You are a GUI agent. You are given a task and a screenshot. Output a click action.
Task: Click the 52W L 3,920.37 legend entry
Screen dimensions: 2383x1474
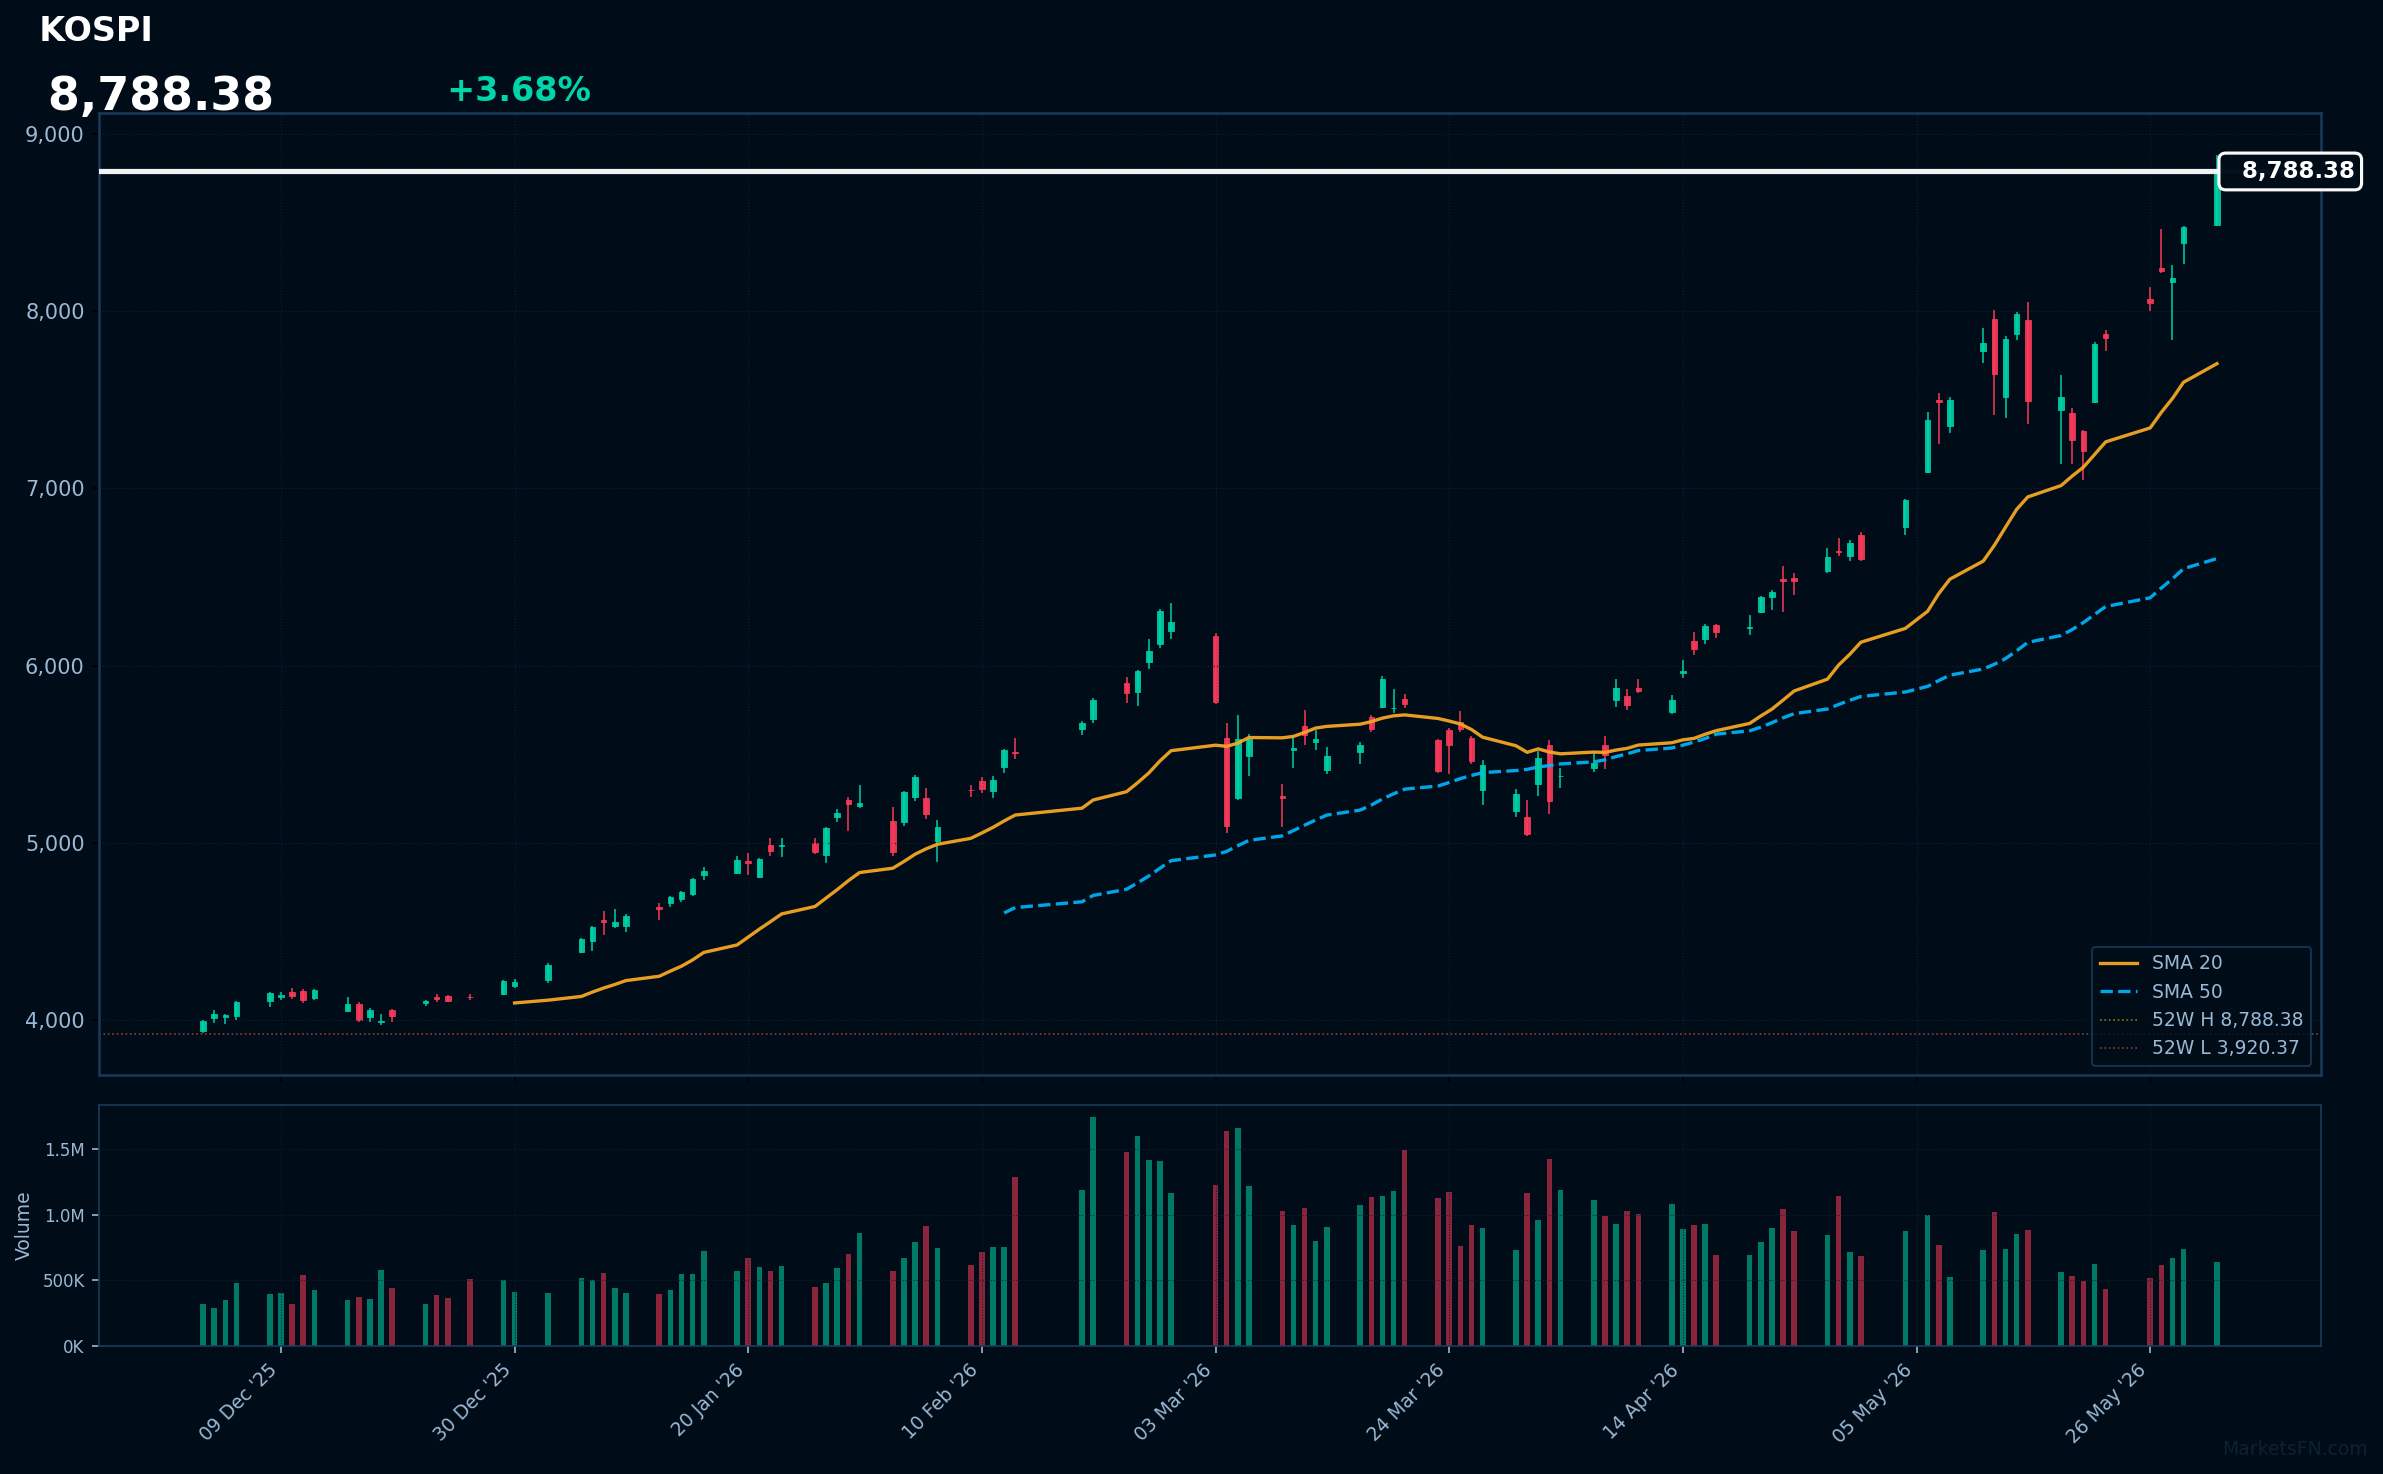(2199, 1048)
